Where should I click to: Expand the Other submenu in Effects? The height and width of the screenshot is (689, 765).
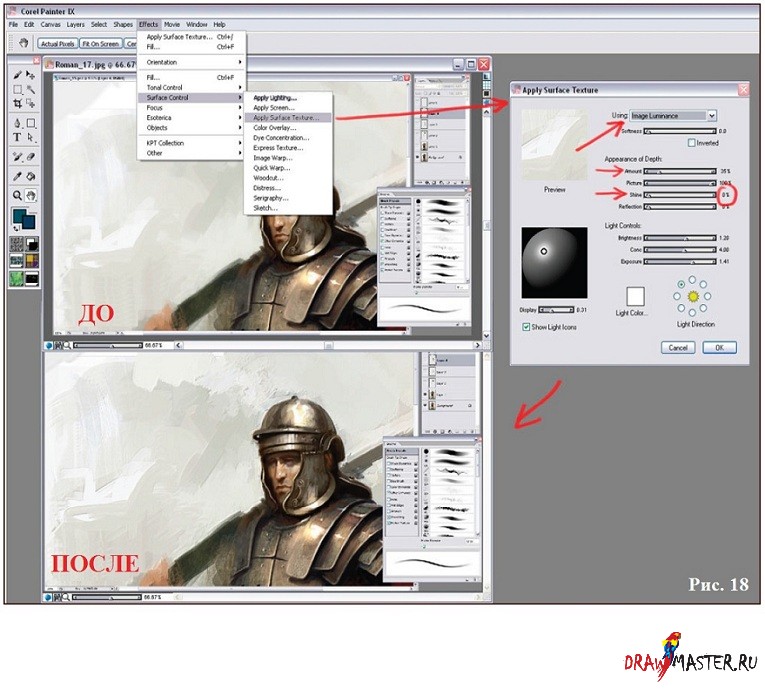192,153
